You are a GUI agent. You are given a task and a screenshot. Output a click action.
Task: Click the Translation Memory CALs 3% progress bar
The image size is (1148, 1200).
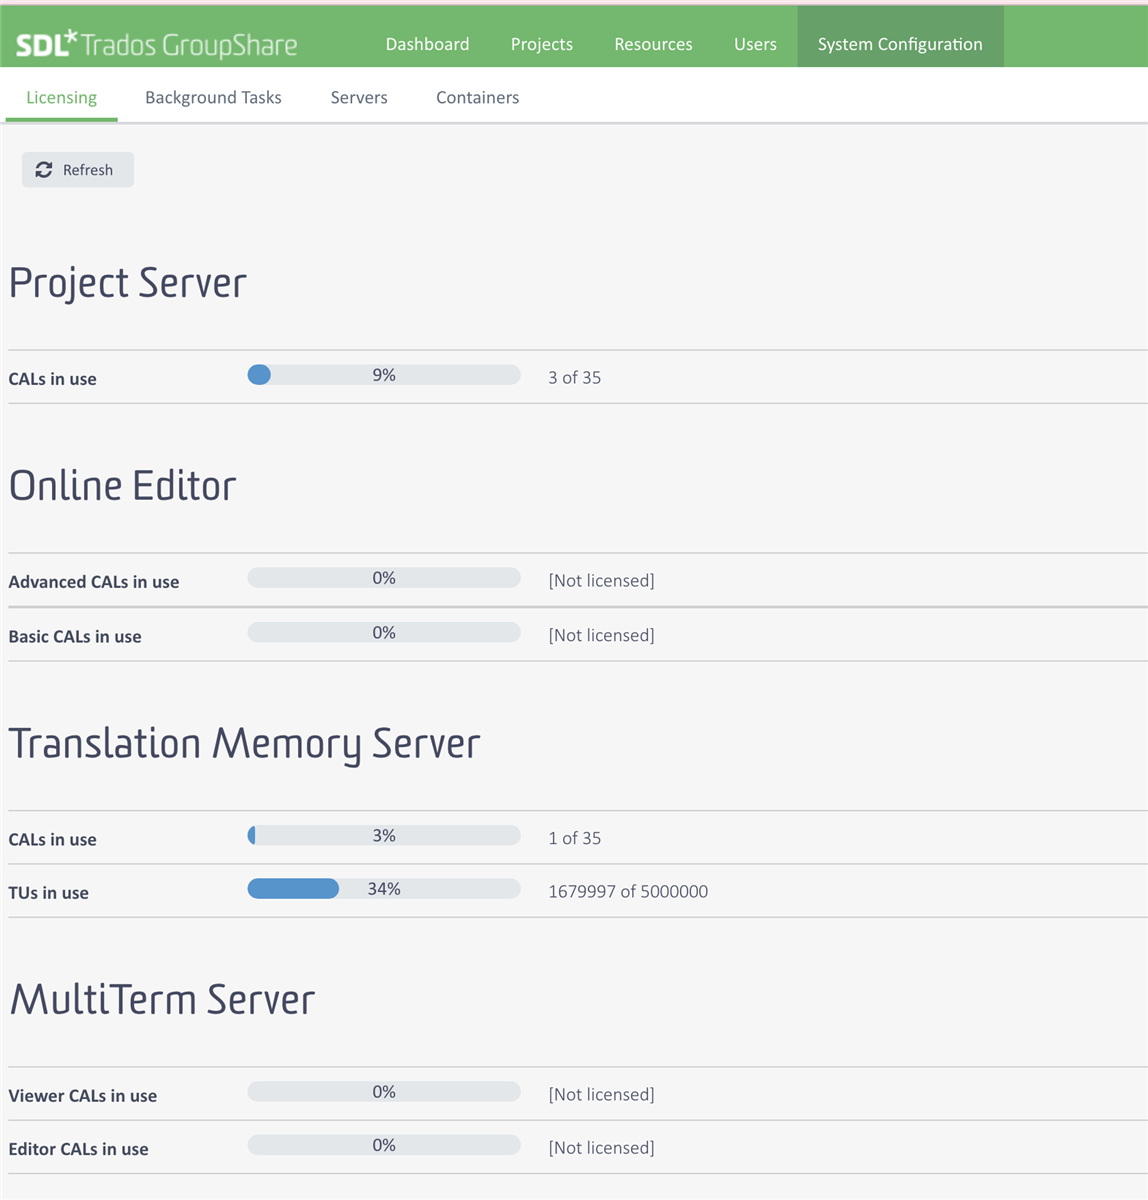pyautogui.click(x=384, y=835)
